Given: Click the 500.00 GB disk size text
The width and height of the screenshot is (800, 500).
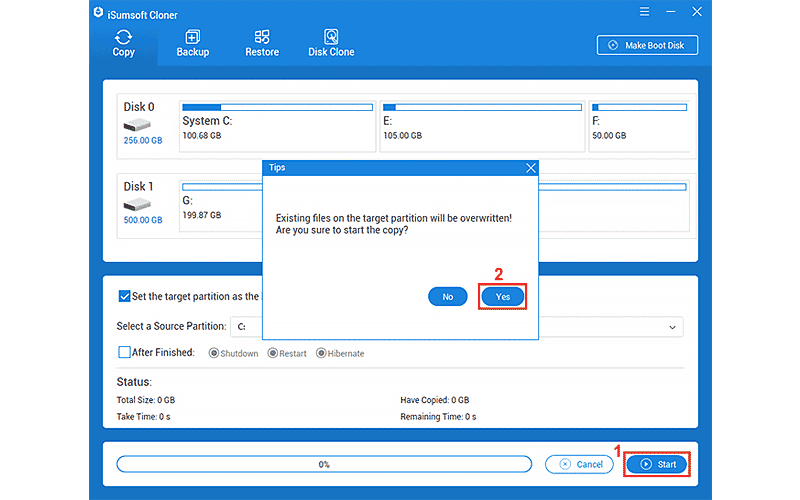Looking at the screenshot, I should pos(143,220).
